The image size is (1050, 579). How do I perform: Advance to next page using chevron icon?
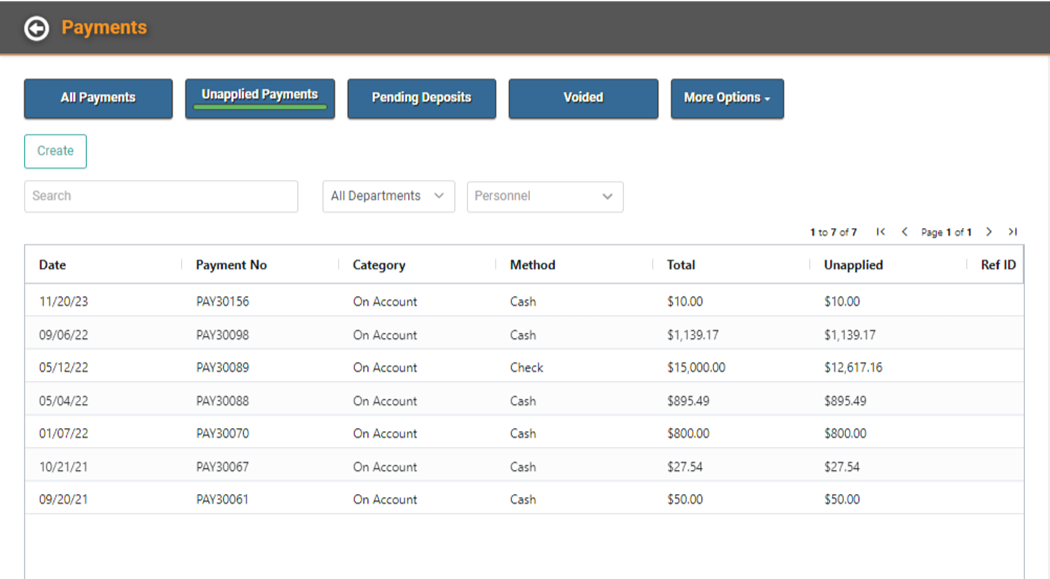(988, 231)
